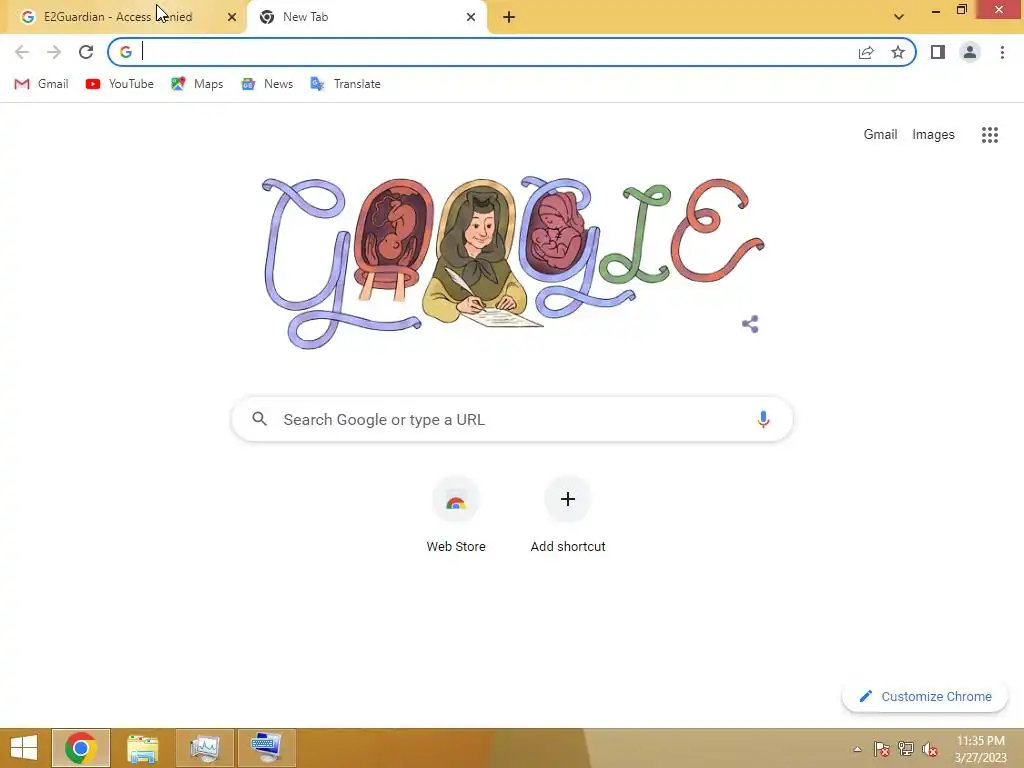Open Gmail bookmark in the bookmarks bar

pos(41,84)
